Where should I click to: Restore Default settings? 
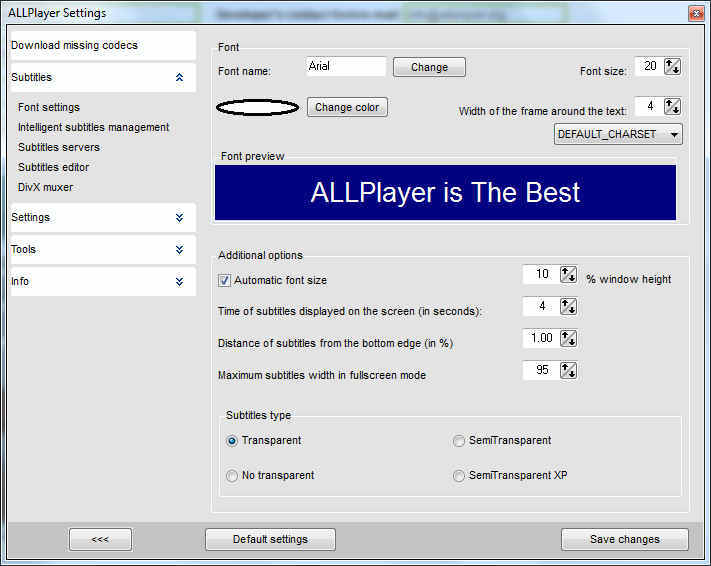pyautogui.click(x=270, y=539)
